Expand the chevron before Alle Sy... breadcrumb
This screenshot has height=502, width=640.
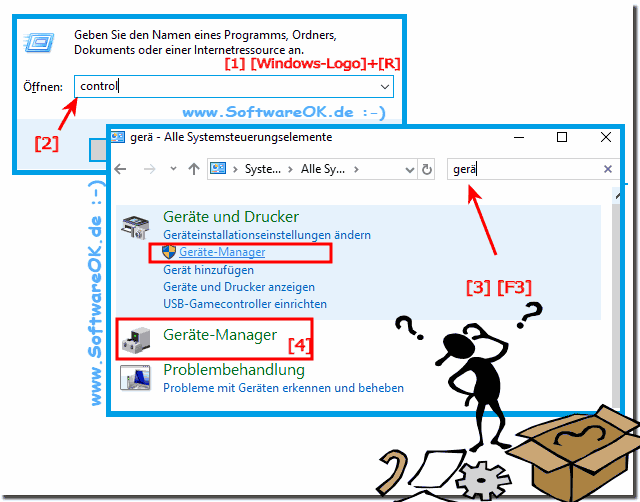(x=291, y=169)
